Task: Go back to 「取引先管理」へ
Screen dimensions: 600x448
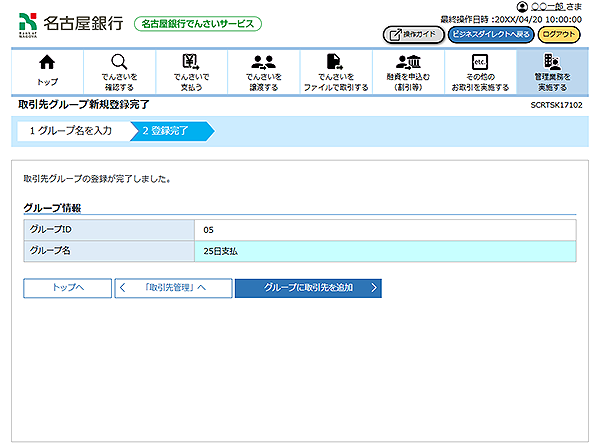Action: (x=173, y=288)
